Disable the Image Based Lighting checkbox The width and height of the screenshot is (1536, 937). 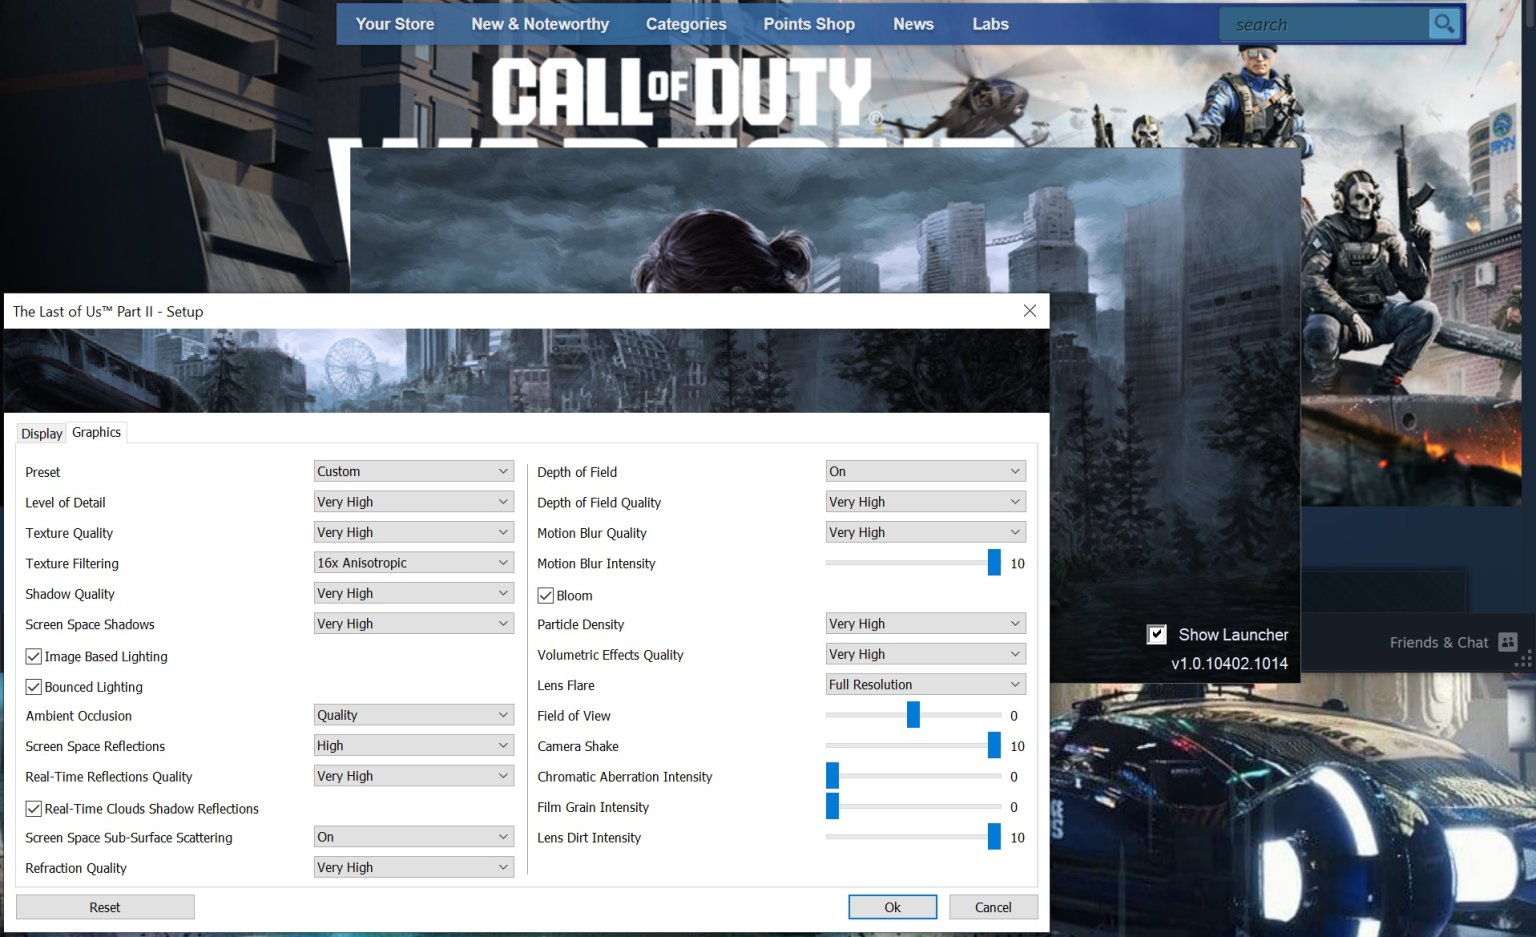[34, 657]
